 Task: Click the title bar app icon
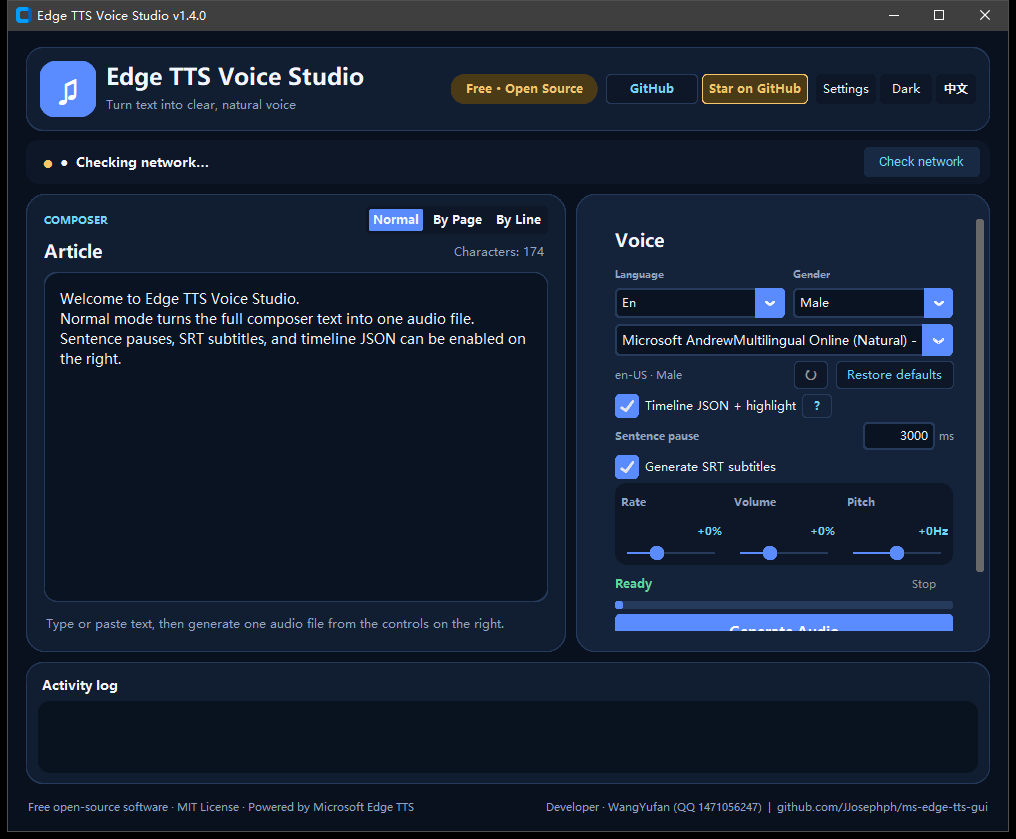tap(23, 15)
